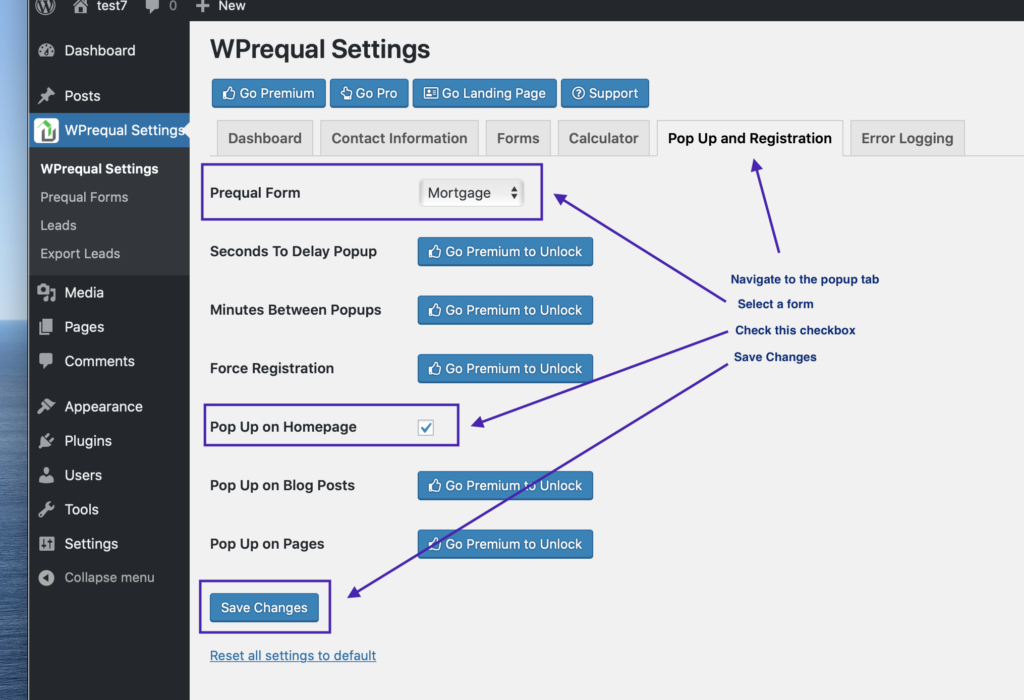Open the Pages menu label
Screen dimensions: 1024x700
(84, 327)
